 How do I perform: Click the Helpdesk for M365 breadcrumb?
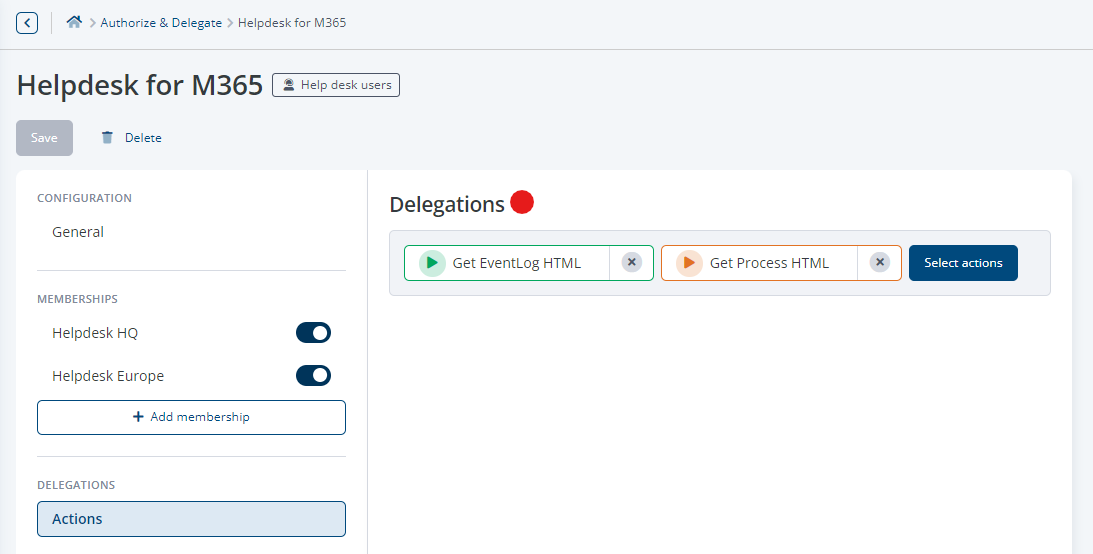292,23
